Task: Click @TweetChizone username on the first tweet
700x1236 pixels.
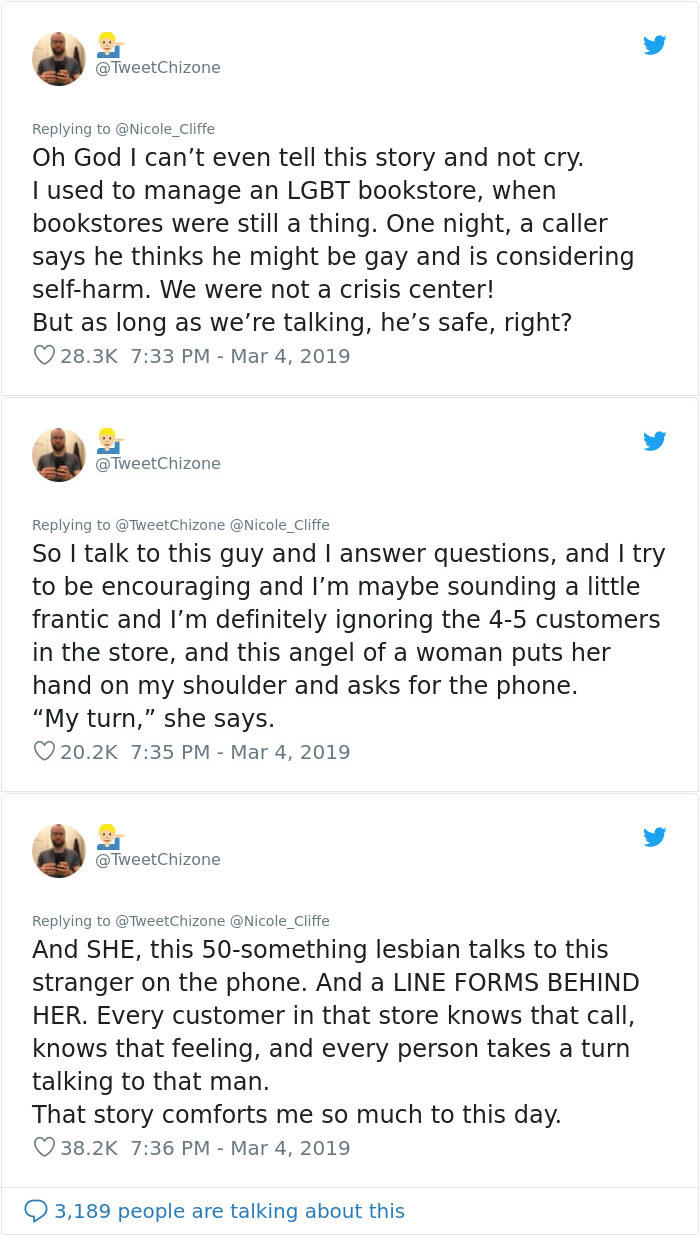Action: tap(158, 68)
